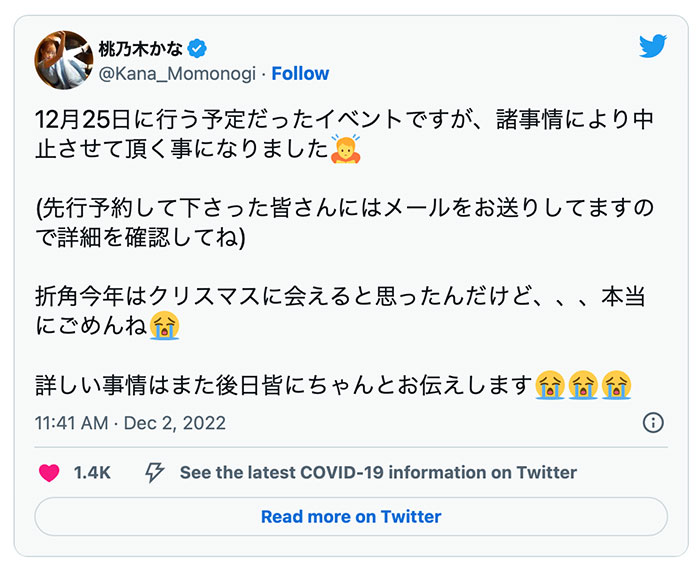Click the last of three crying emojis
Viewport: 700px width, 570px height.
point(617,384)
